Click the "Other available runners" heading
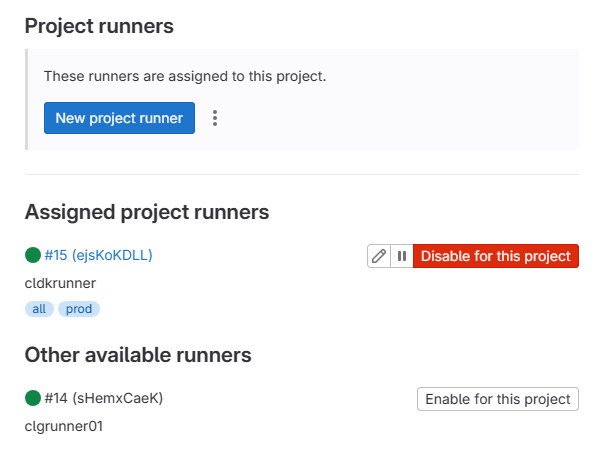This screenshot has height=455, width=603. click(x=138, y=355)
